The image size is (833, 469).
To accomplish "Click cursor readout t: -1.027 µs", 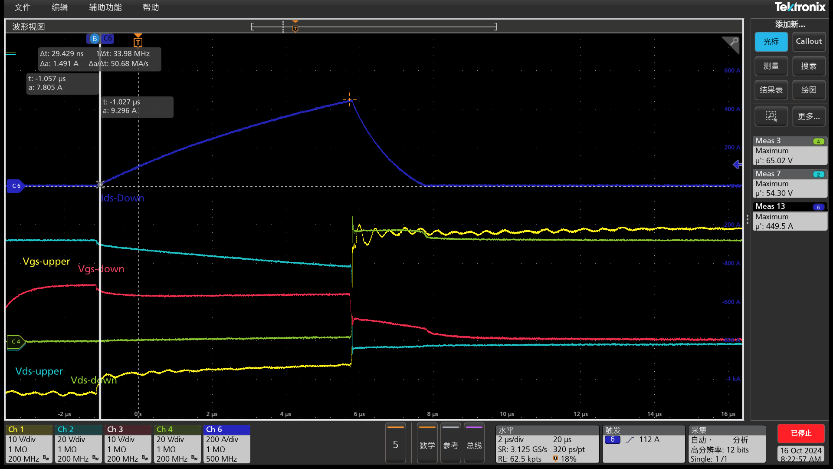I will coord(137,106).
